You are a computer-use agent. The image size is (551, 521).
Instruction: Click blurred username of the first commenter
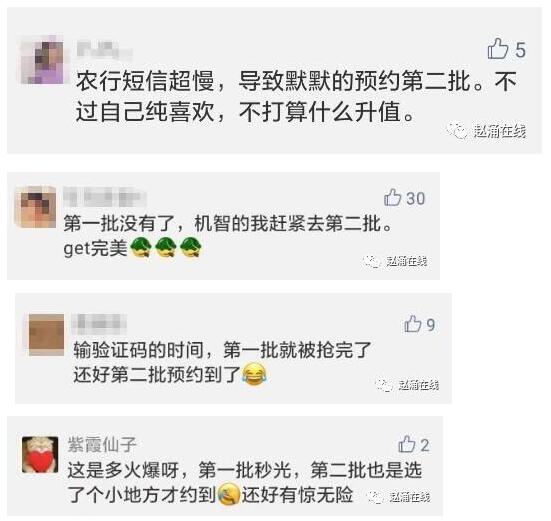[x=104, y=50]
